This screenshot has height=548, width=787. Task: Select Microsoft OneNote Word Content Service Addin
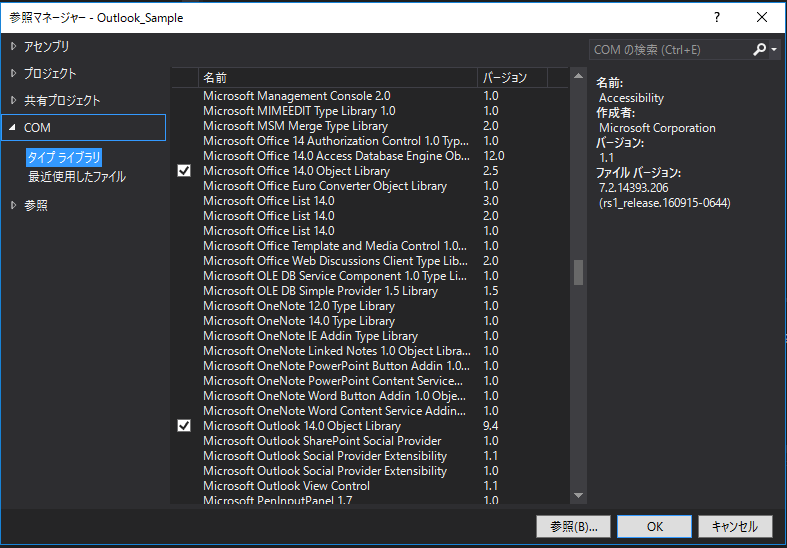tap(370, 410)
